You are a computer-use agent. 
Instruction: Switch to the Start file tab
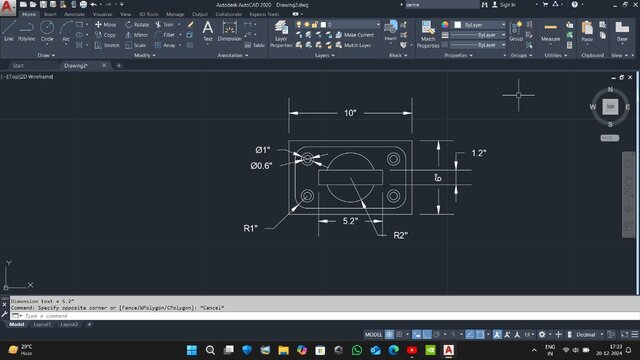tap(18, 66)
